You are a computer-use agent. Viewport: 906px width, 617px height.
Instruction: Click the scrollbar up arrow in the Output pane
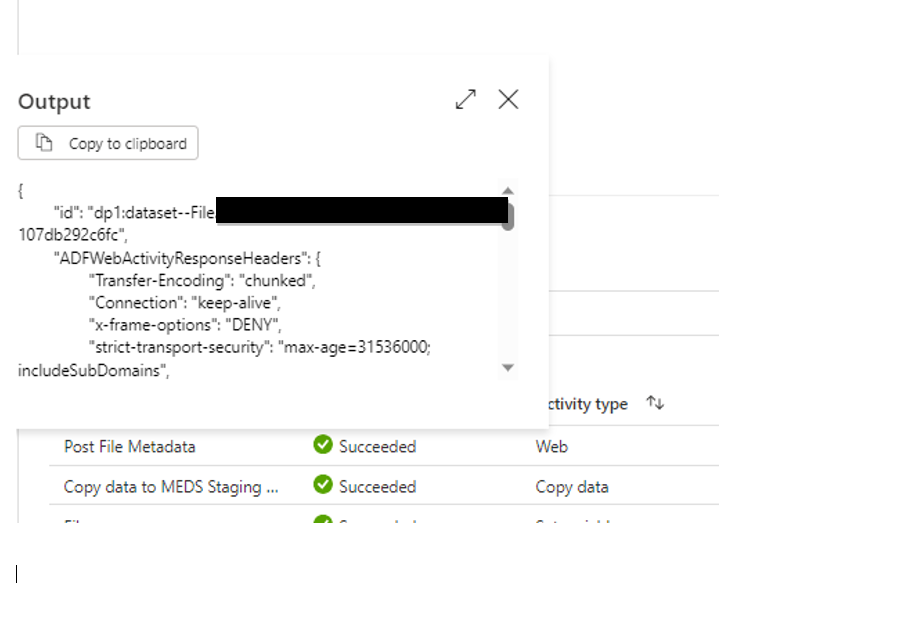(x=508, y=189)
